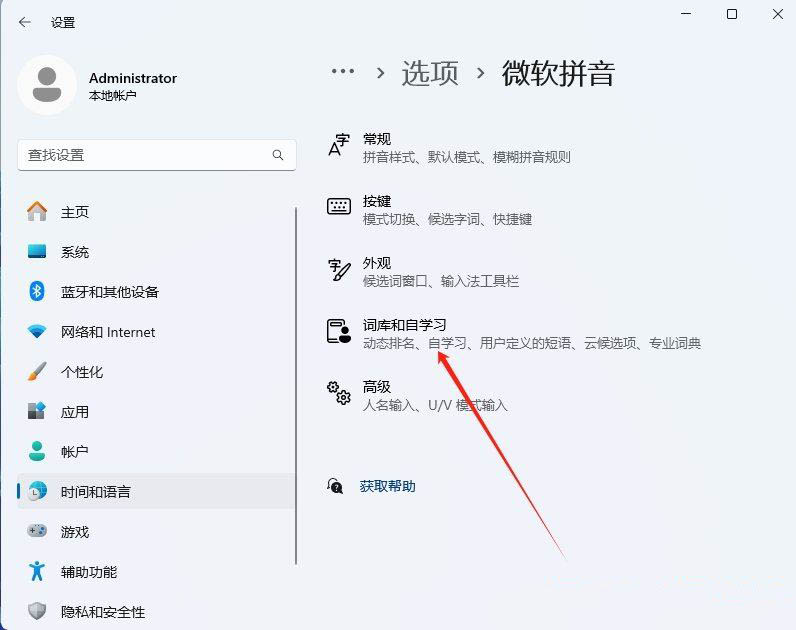Click the gamepad icon for 游戏
Viewport: 796px width, 630px height.
pos(37,531)
